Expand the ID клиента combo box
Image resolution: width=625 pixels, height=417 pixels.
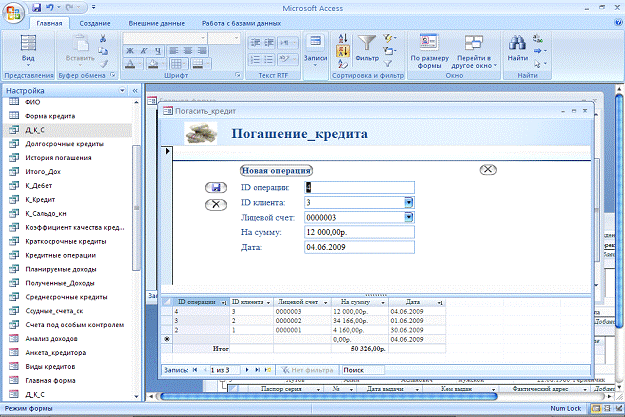[x=409, y=202]
